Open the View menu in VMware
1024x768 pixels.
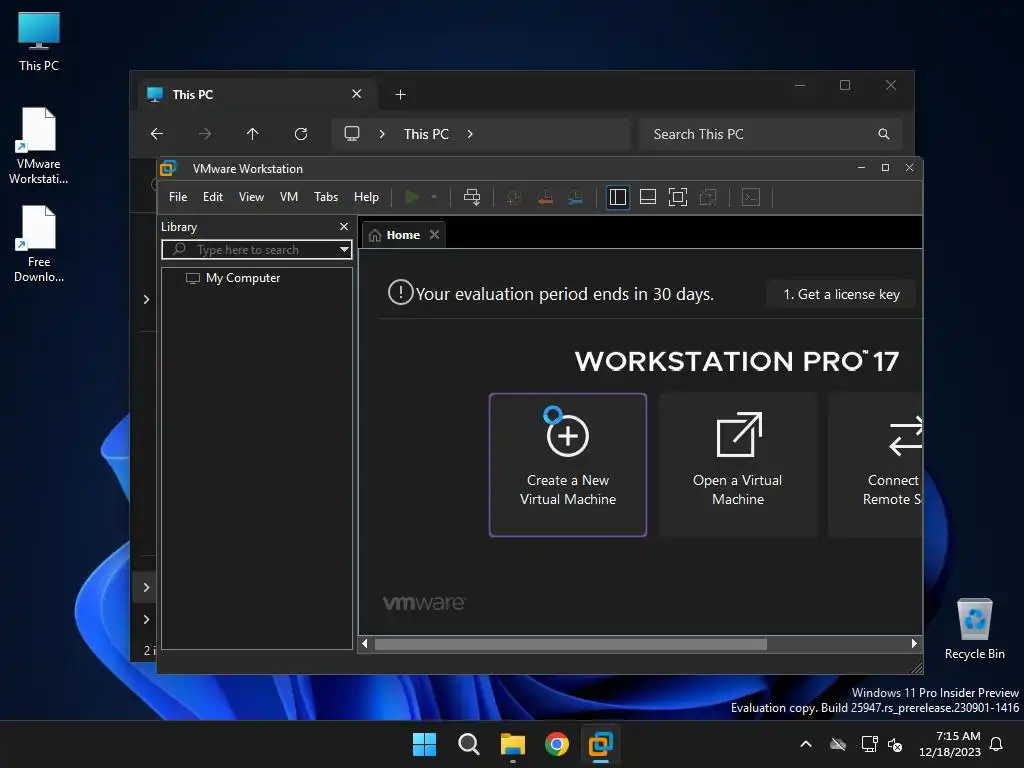(x=251, y=197)
